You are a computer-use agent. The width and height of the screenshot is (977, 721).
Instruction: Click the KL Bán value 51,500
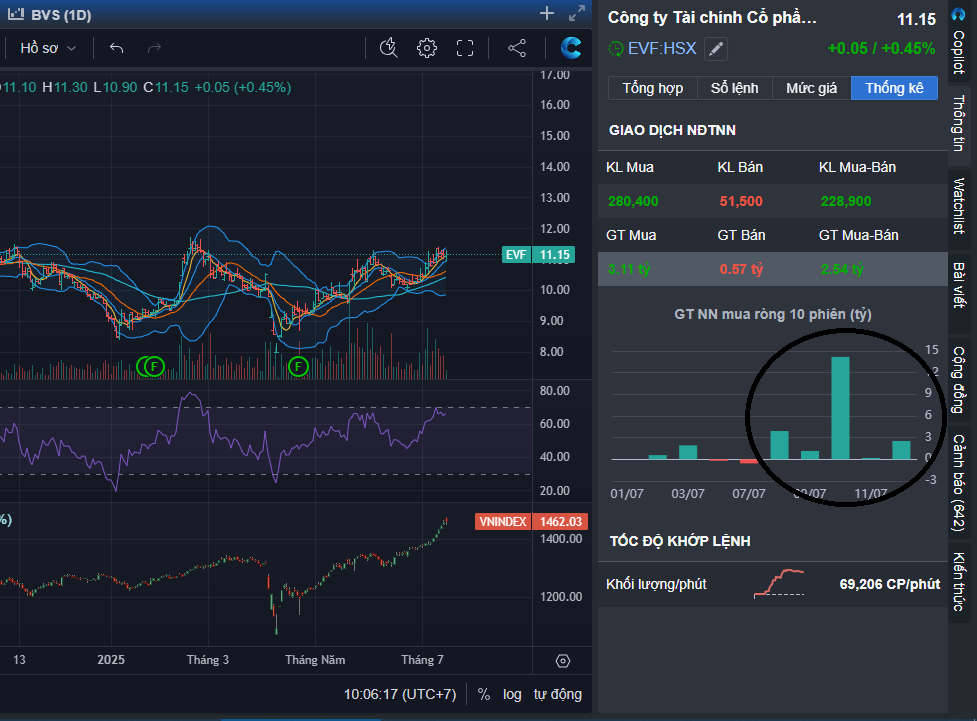(x=741, y=201)
